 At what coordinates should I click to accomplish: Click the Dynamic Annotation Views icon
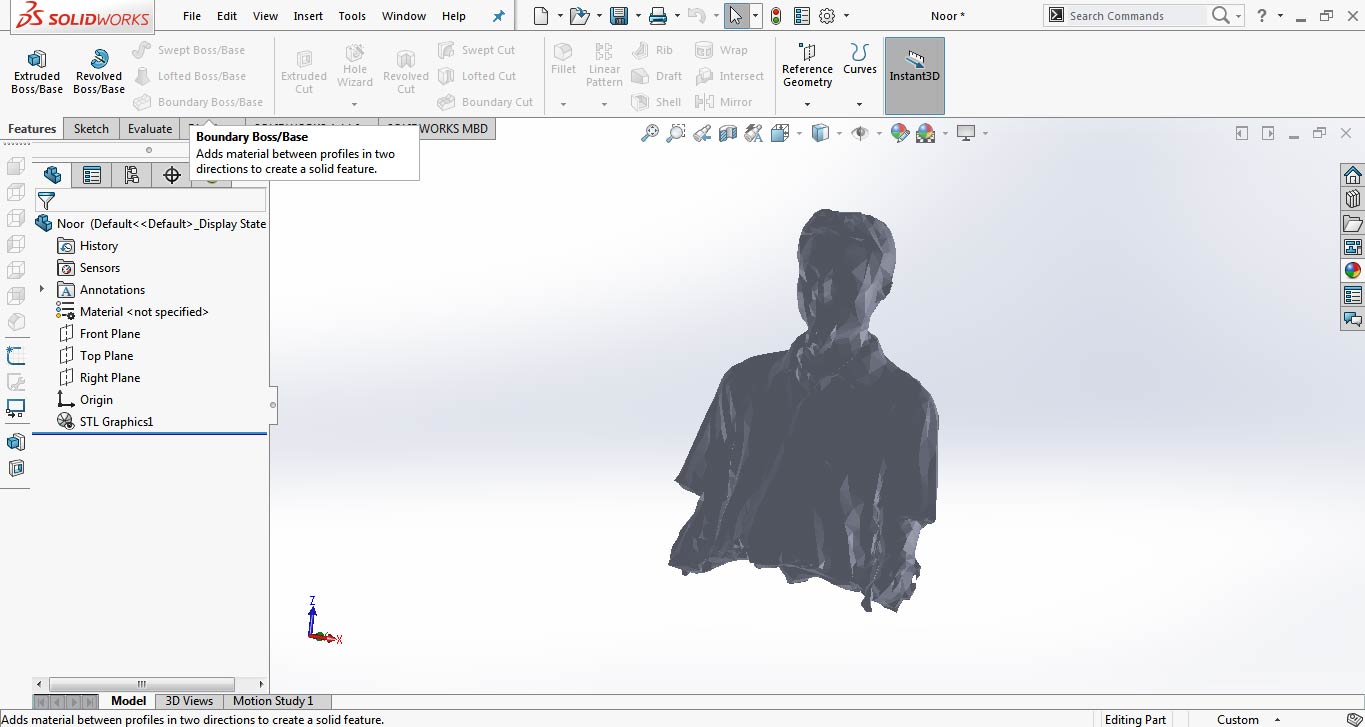pyautogui.click(x=754, y=133)
